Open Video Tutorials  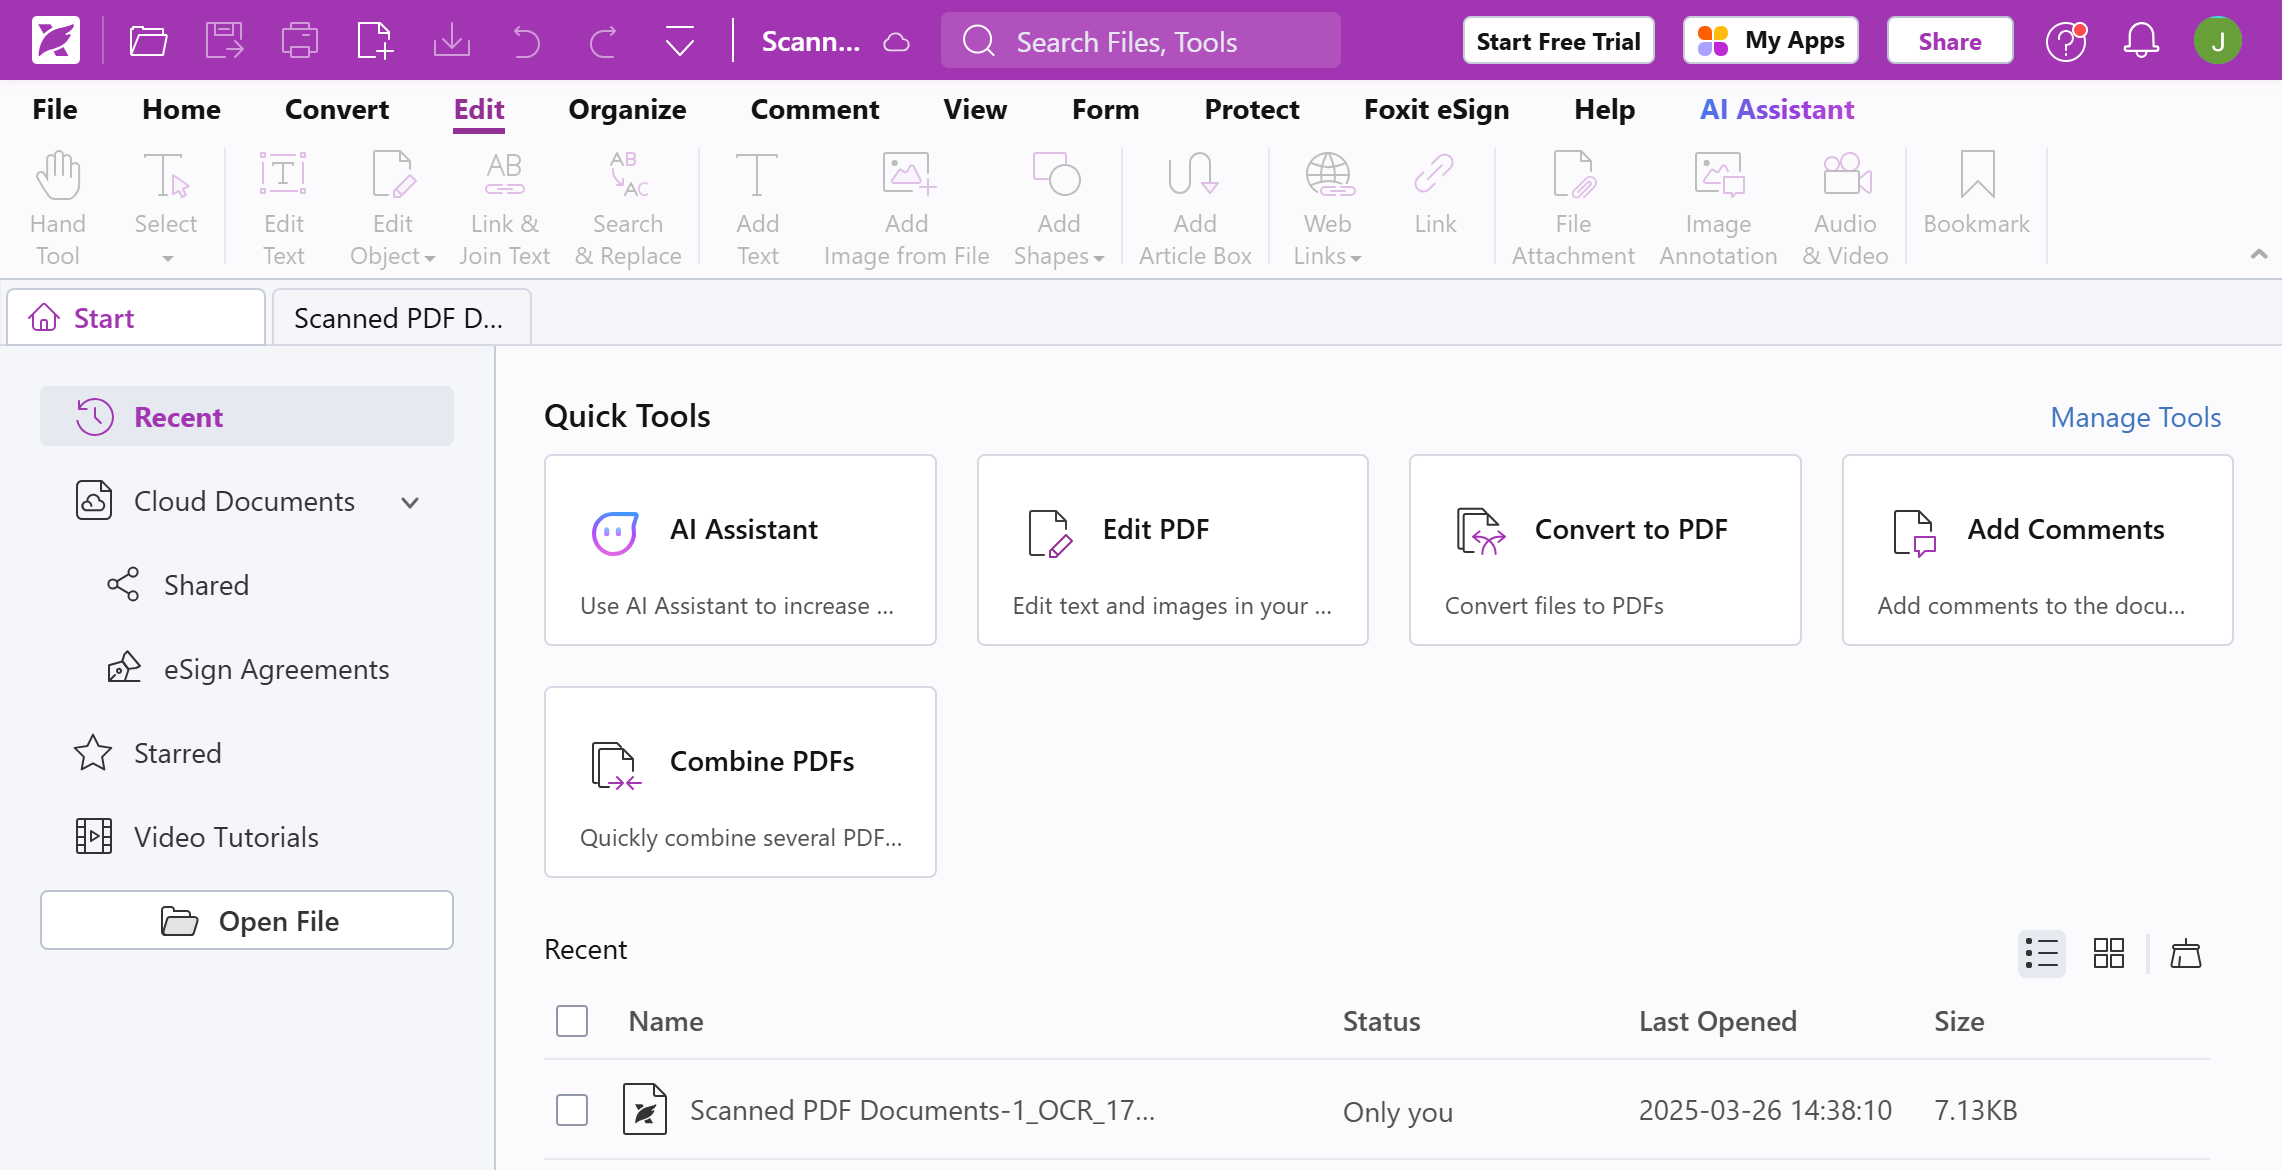197,837
